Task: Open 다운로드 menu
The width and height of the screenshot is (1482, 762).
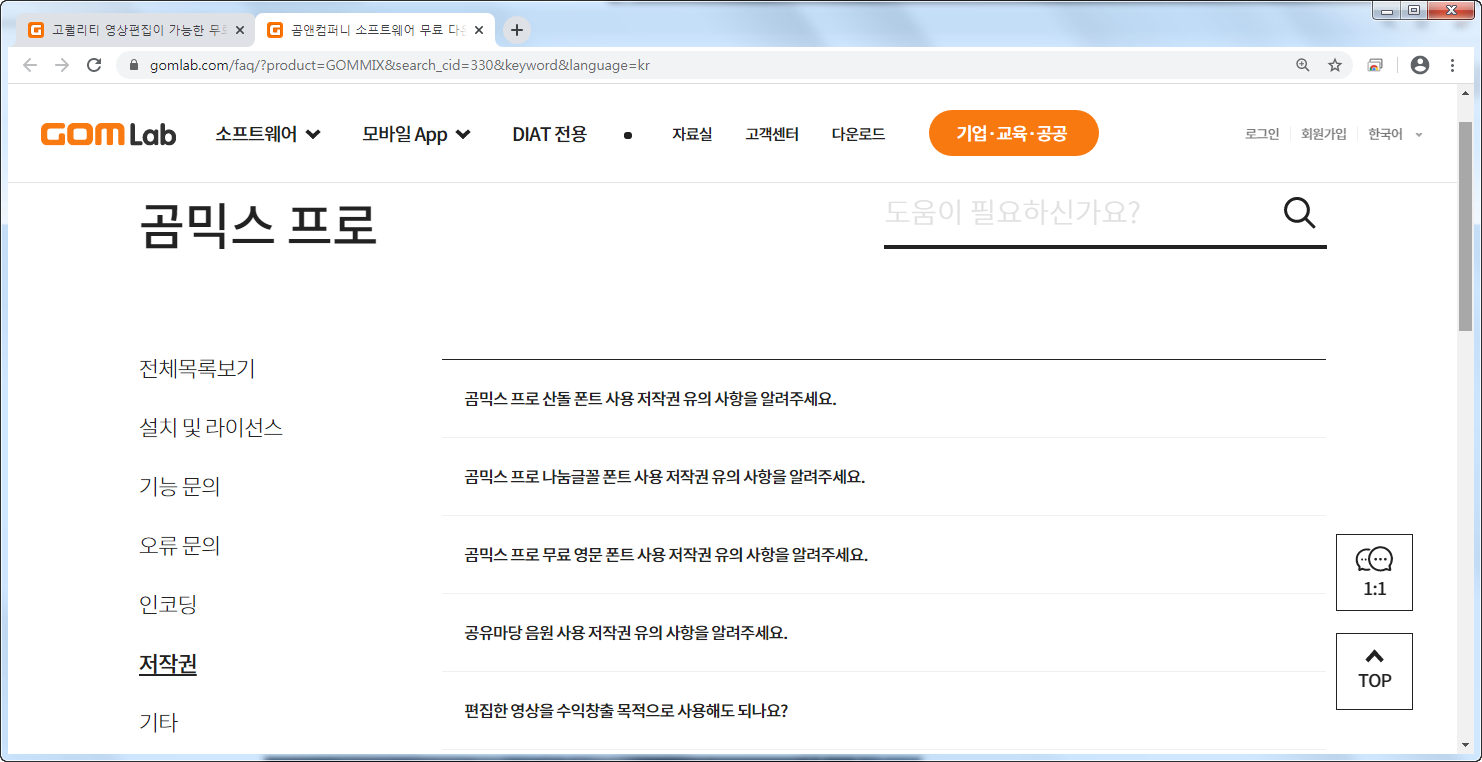Action: (x=858, y=134)
